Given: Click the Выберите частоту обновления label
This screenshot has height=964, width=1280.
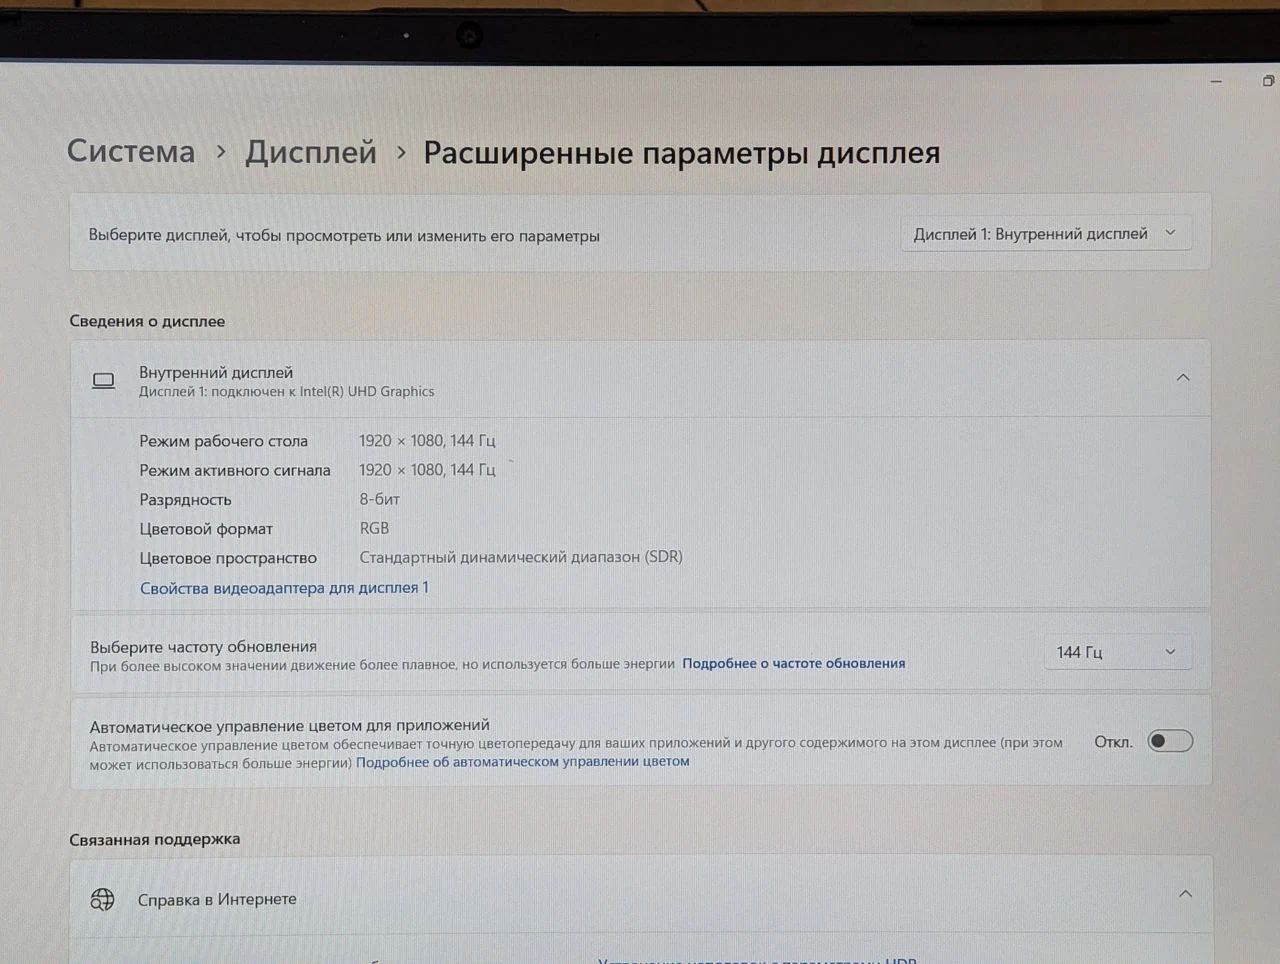Looking at the screenshot, I should 203,646.
